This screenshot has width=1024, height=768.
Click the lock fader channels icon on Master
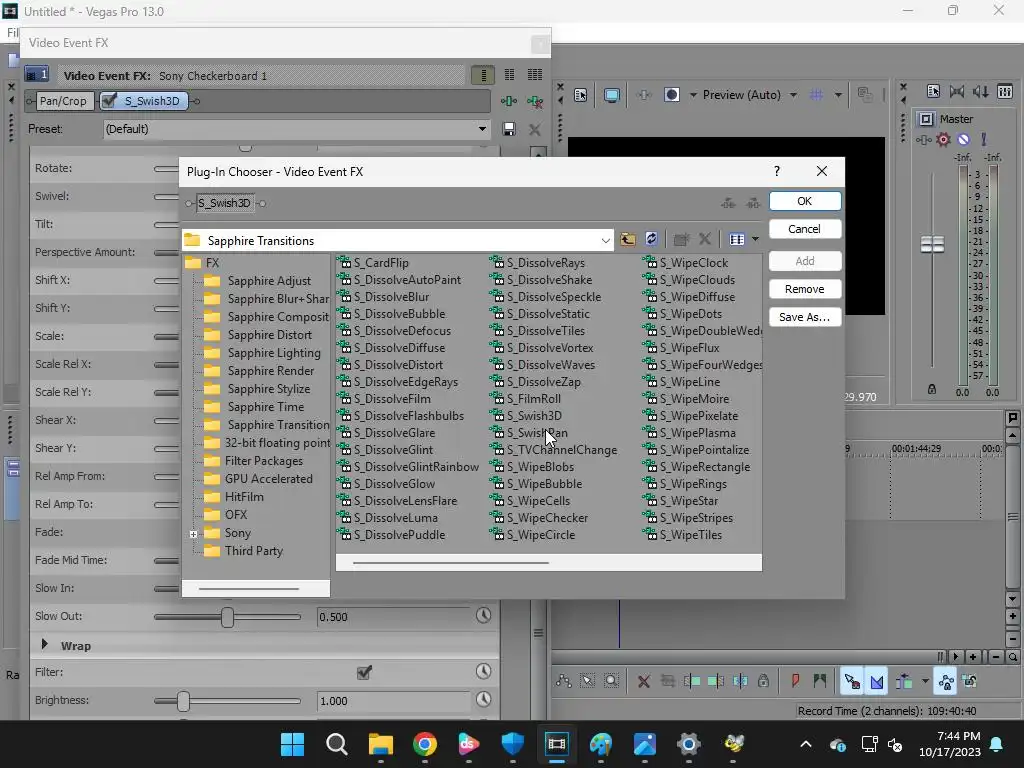932,389
